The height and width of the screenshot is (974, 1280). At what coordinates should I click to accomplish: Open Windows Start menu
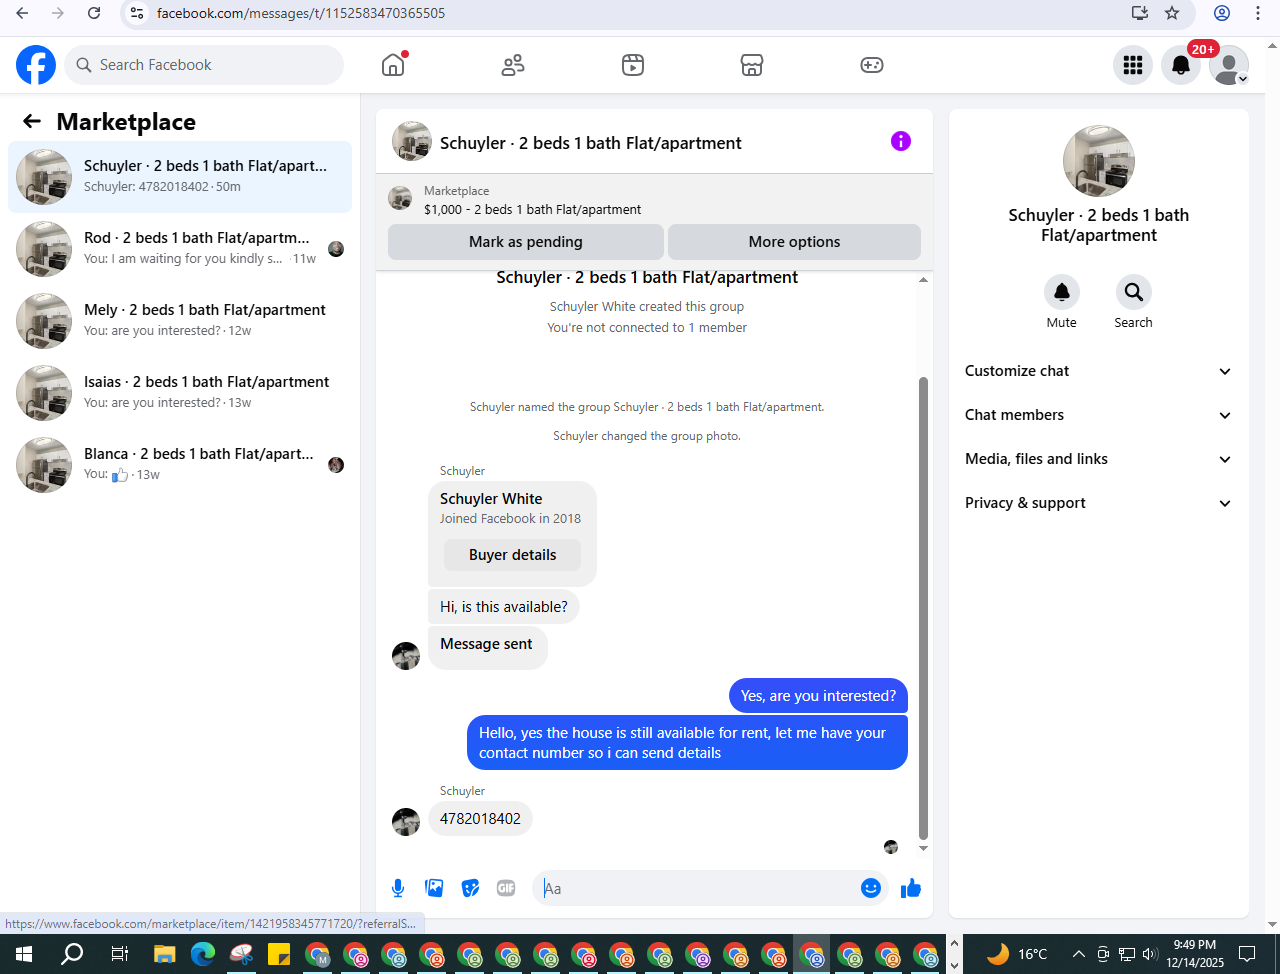24,954
